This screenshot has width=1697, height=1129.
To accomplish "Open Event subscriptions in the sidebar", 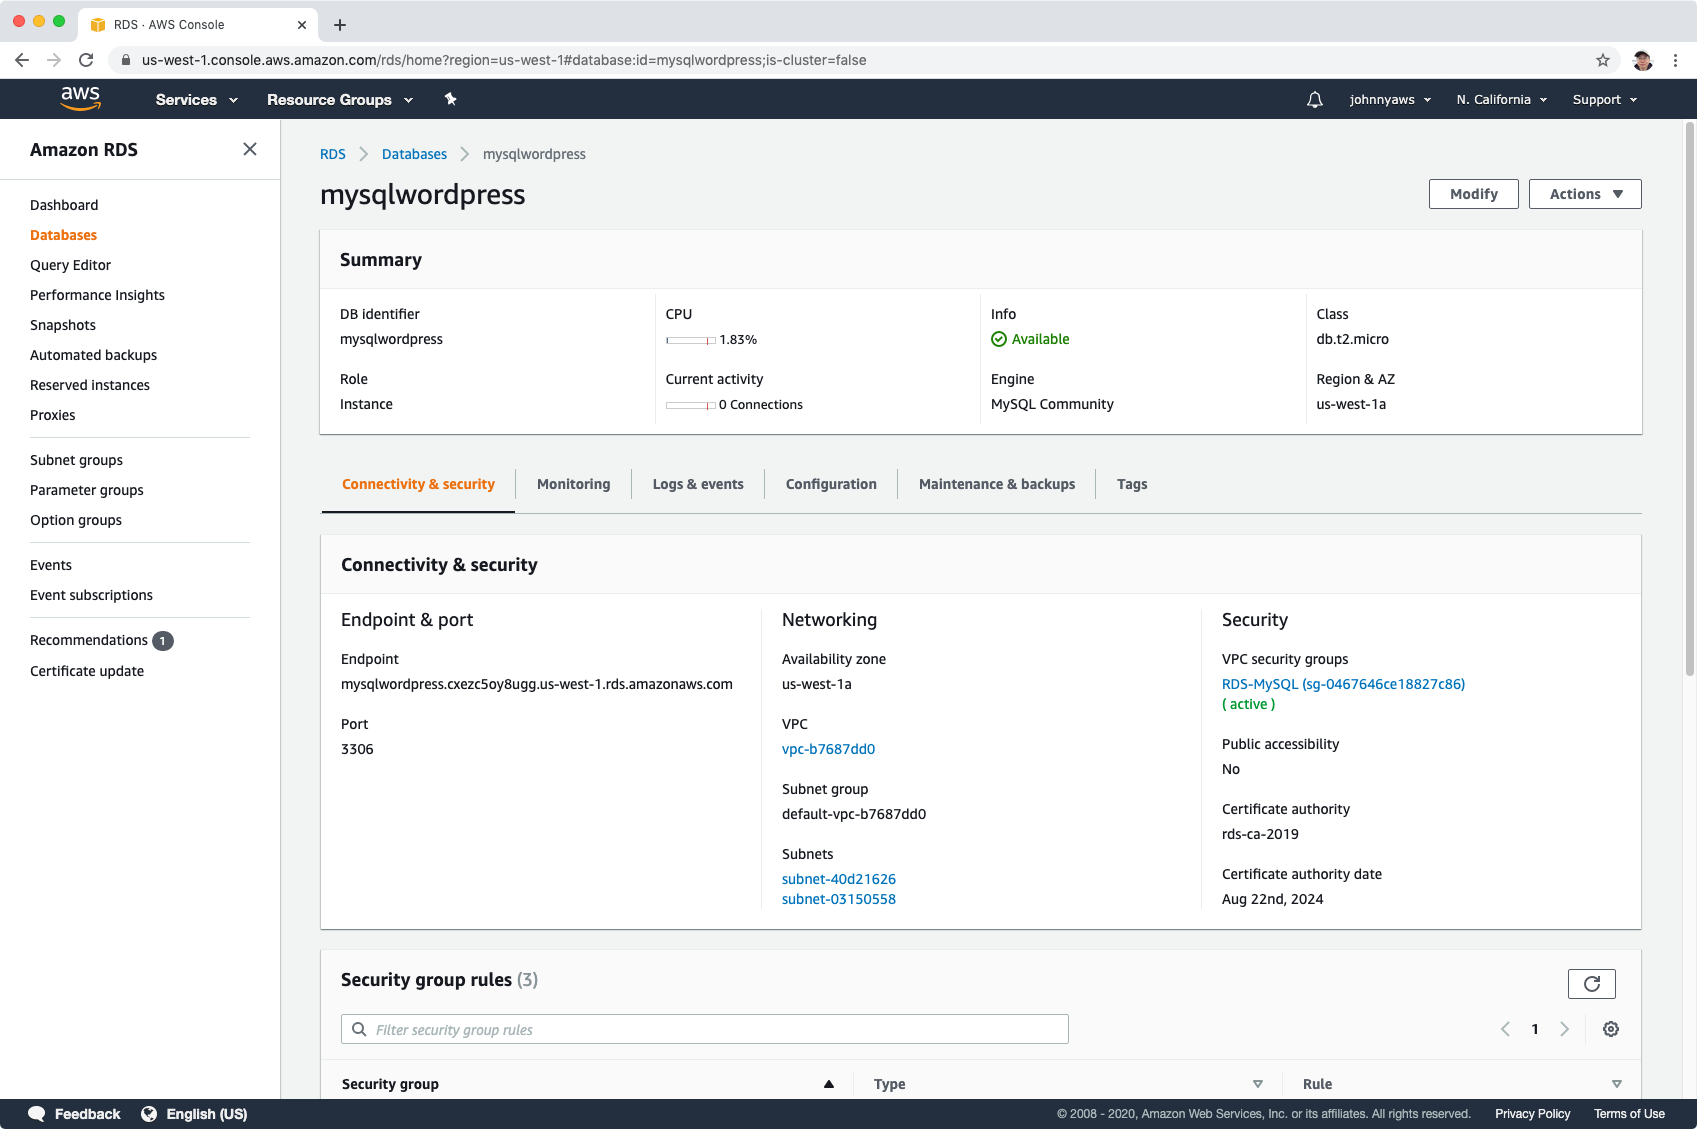I will pos(91,595).
